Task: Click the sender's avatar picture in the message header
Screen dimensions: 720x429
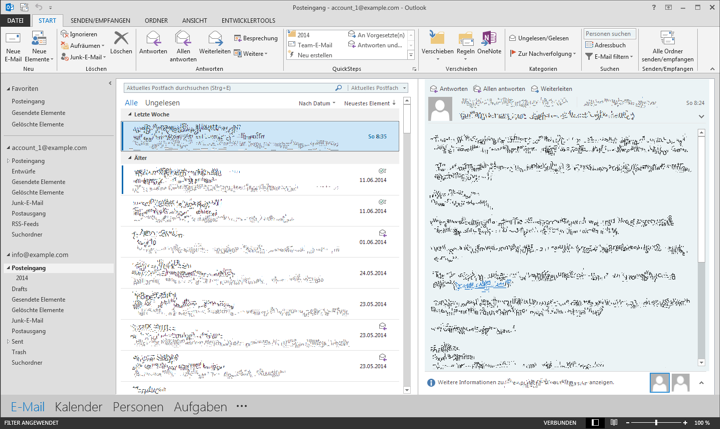Action: tap(440, 109)
